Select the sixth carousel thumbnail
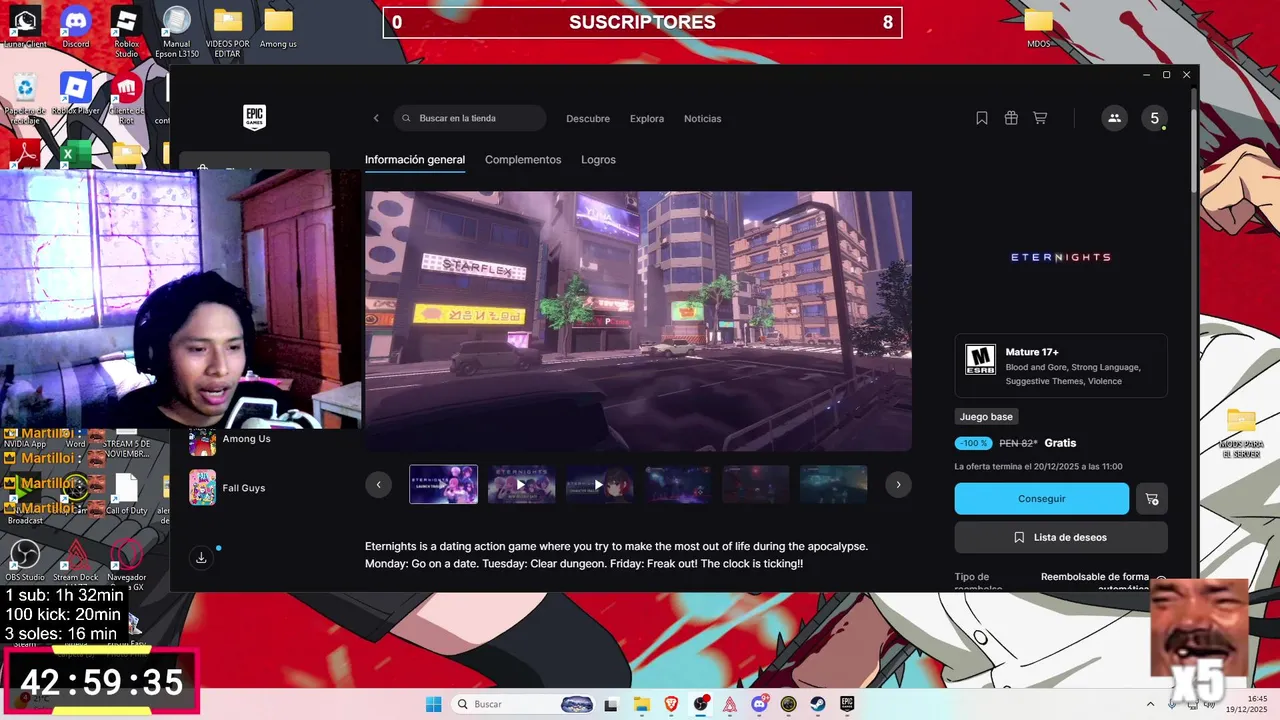1280x720 pixels. pyautogui.click(x=833, y=484)
